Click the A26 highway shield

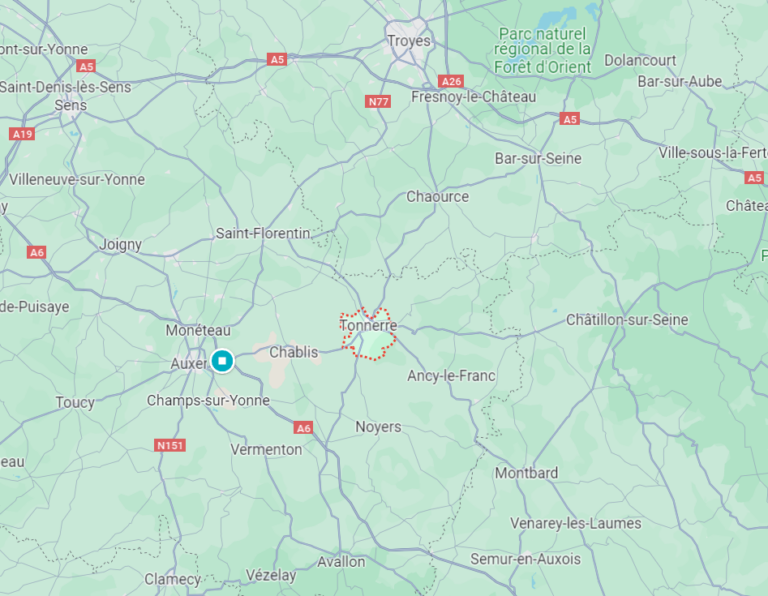click(x=451, y=81)
